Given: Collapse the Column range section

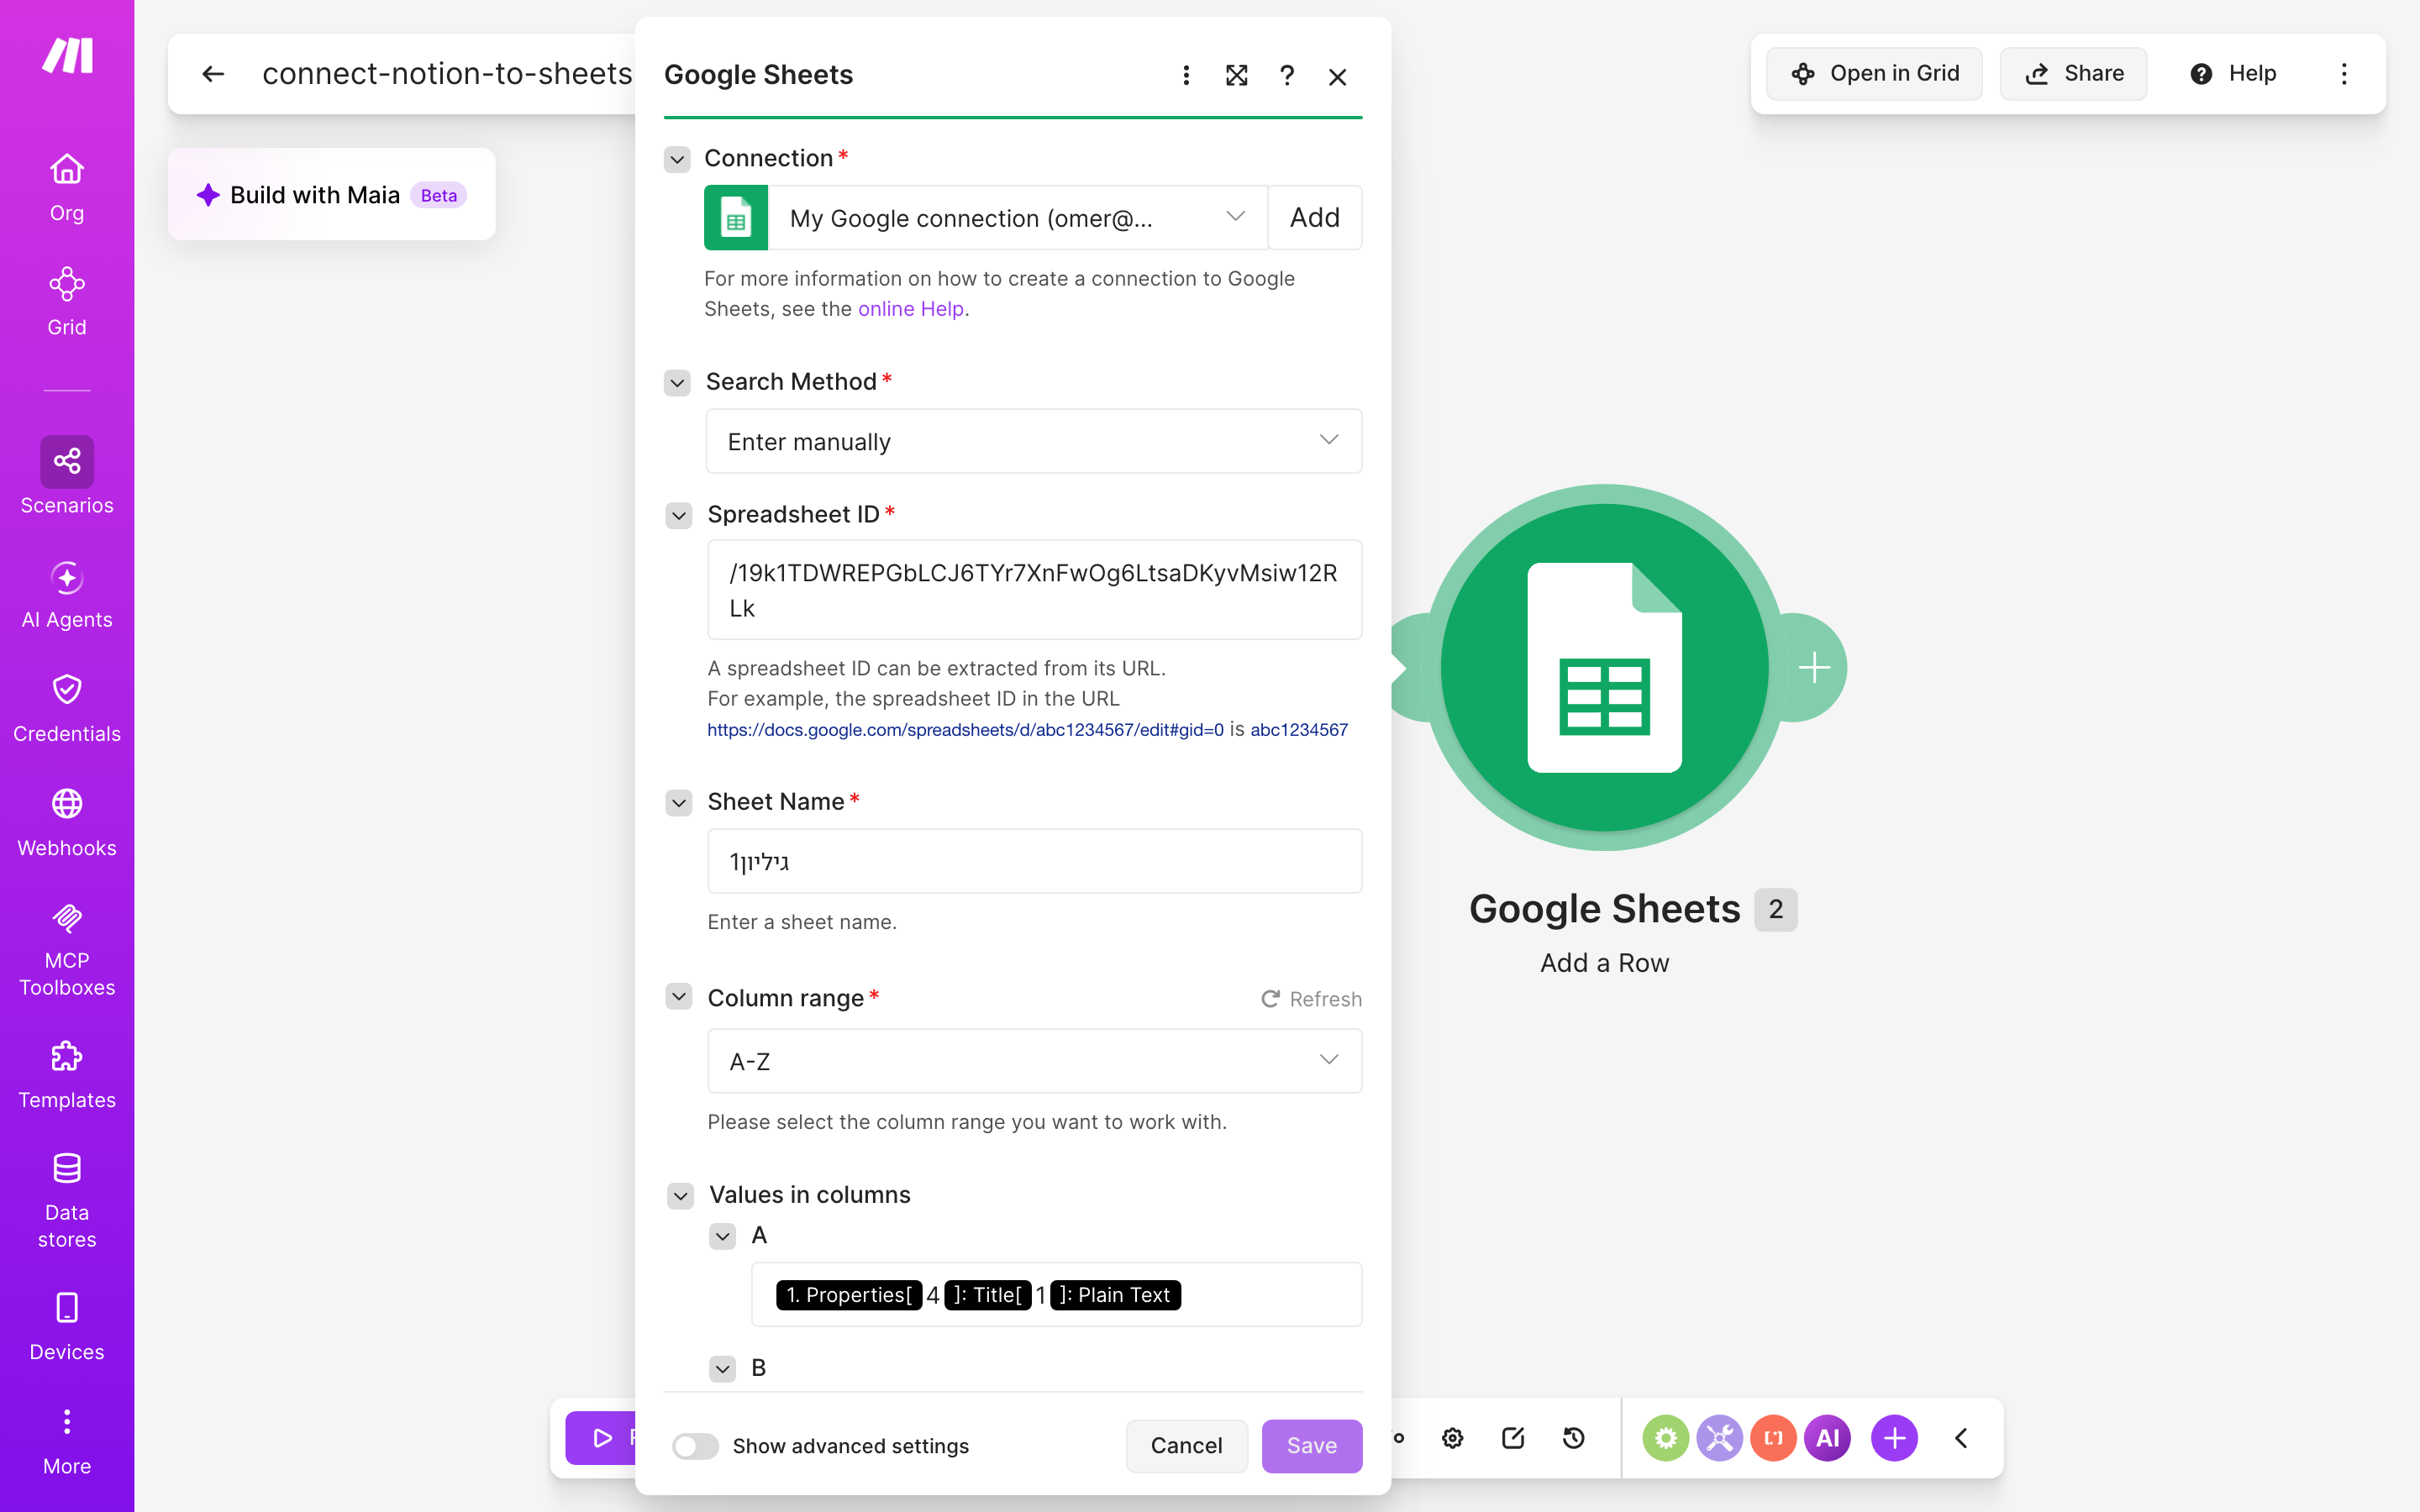Looking at the screenshot, I should click(x=679, y=996).
